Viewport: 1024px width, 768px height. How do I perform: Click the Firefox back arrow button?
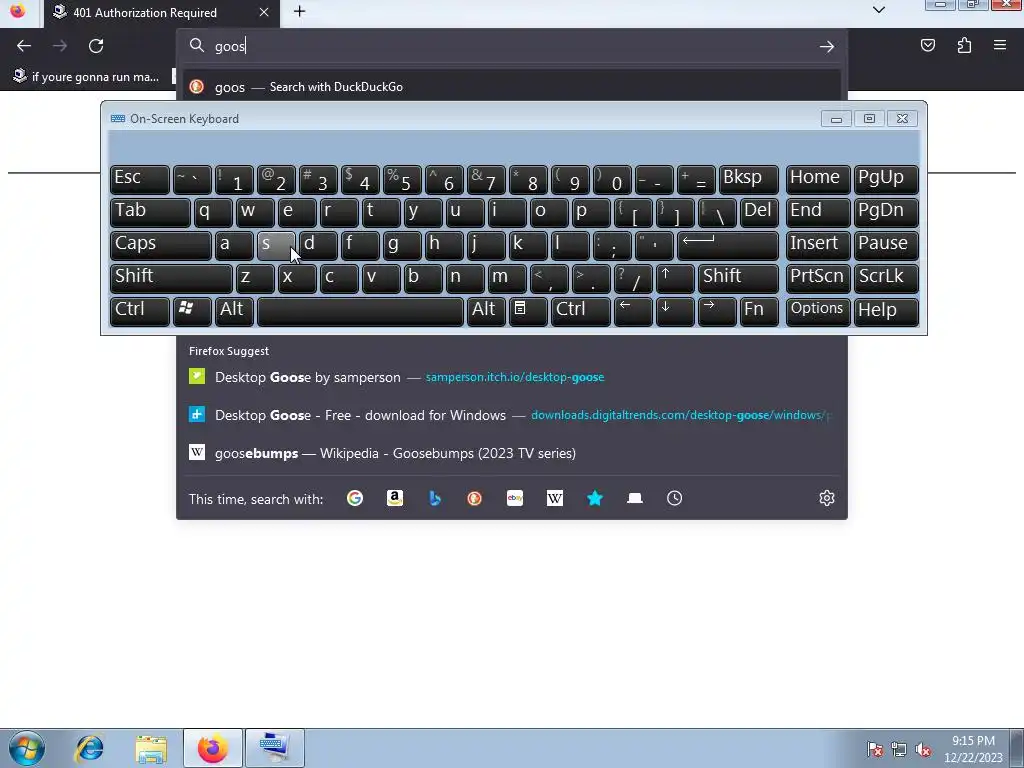(24, 46)
